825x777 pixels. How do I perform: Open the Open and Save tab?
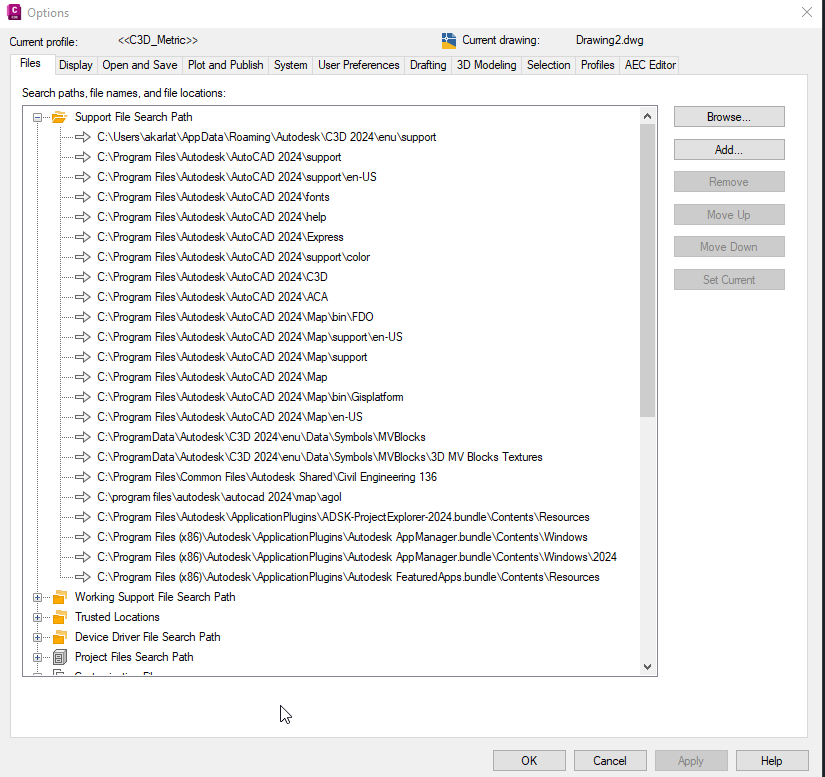tap(139, 65)
